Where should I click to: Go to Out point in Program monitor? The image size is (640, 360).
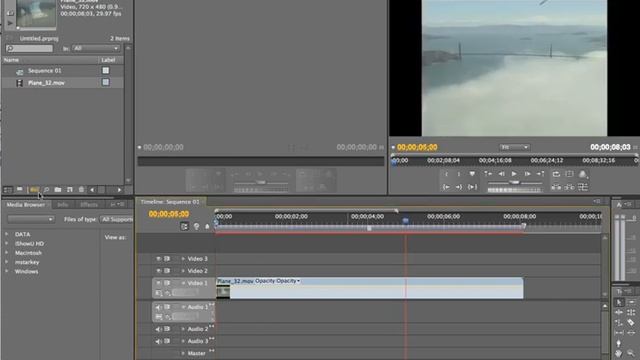(x=459, y=187)
